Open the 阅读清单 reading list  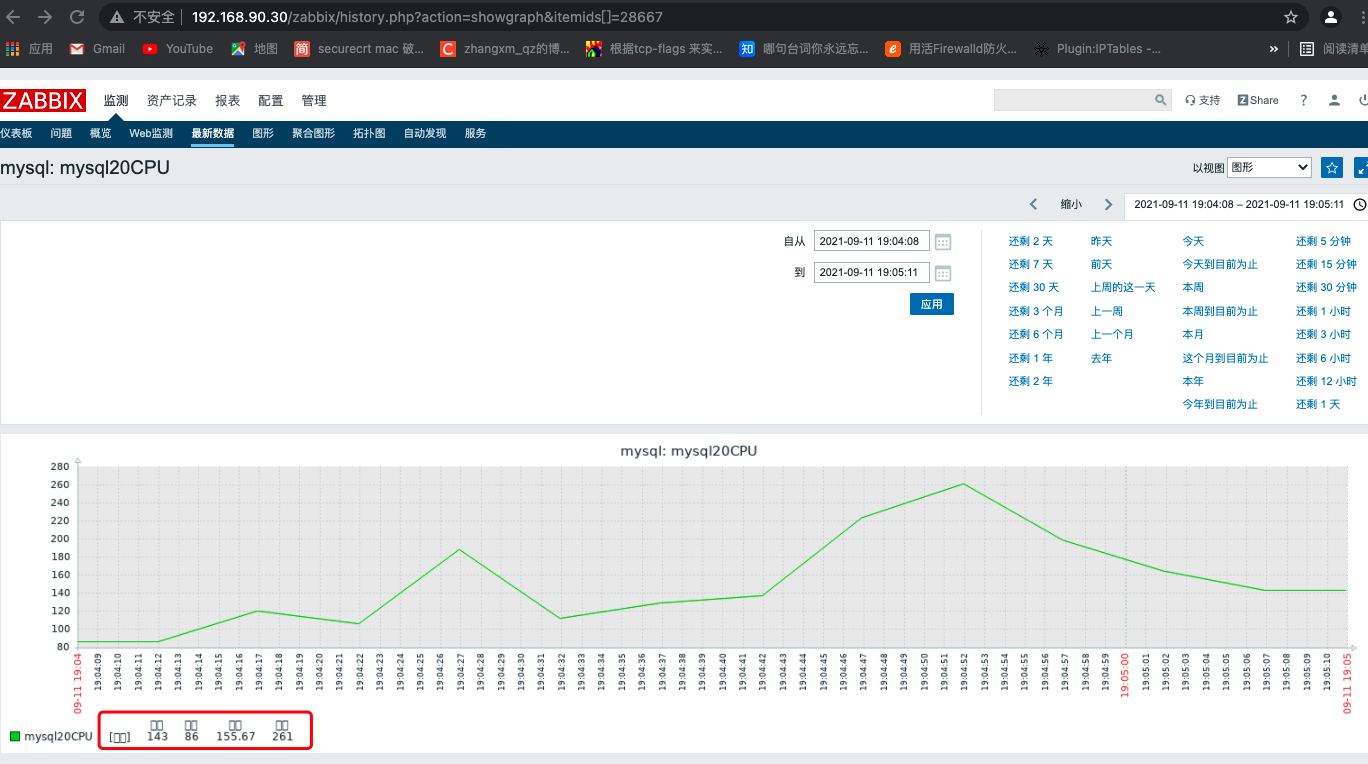coord(1334,48)
